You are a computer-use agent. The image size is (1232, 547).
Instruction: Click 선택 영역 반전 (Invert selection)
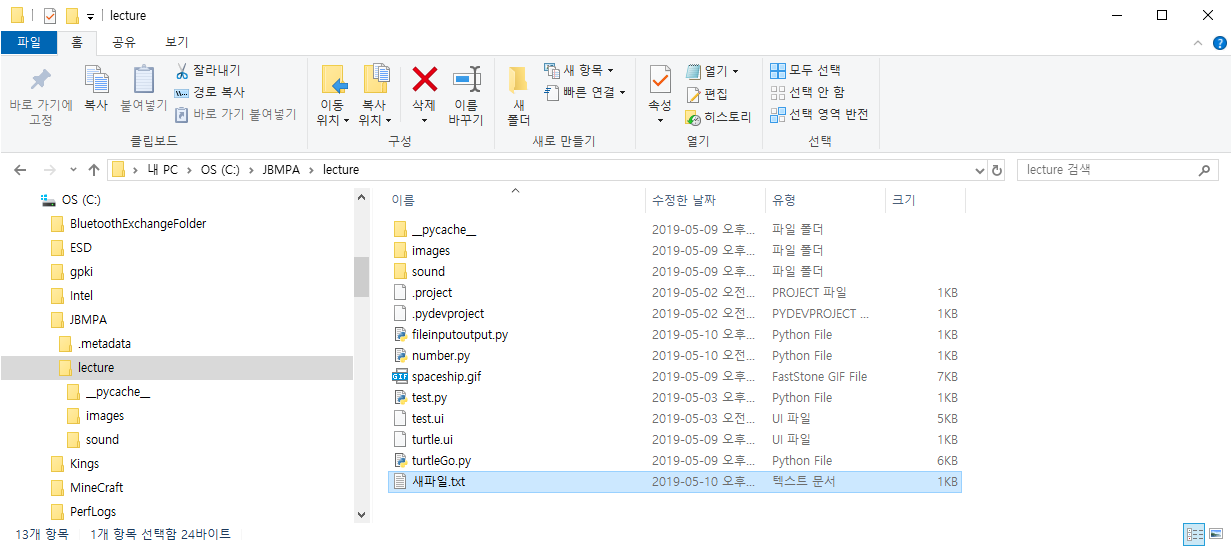819,114
